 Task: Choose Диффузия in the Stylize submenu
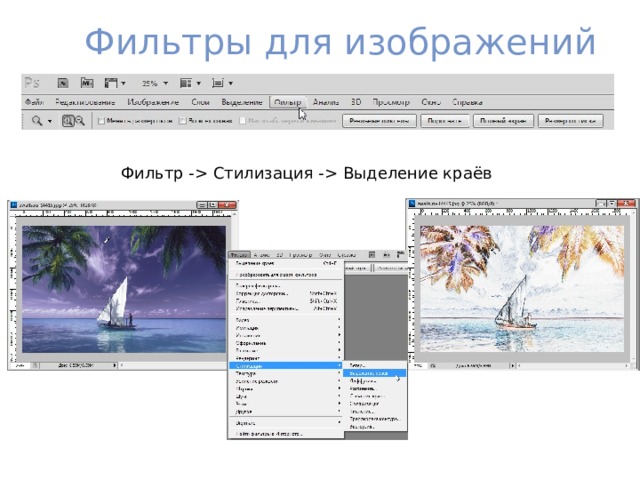[x=375, y=381]
